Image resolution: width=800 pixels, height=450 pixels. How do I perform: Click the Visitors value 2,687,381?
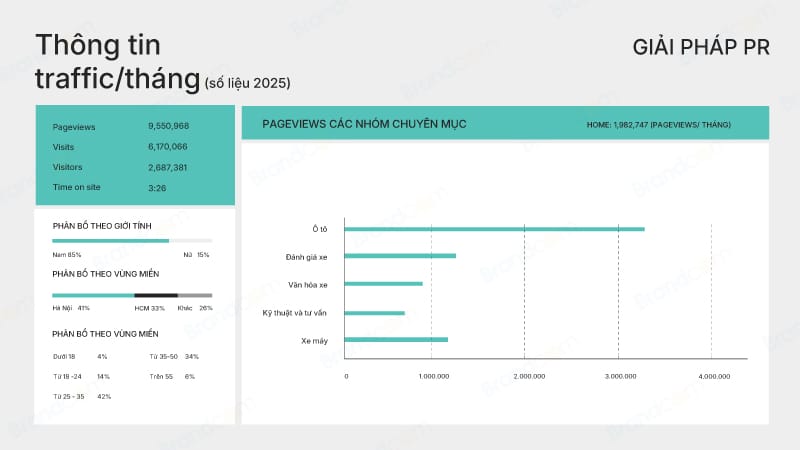coord(168,167)
